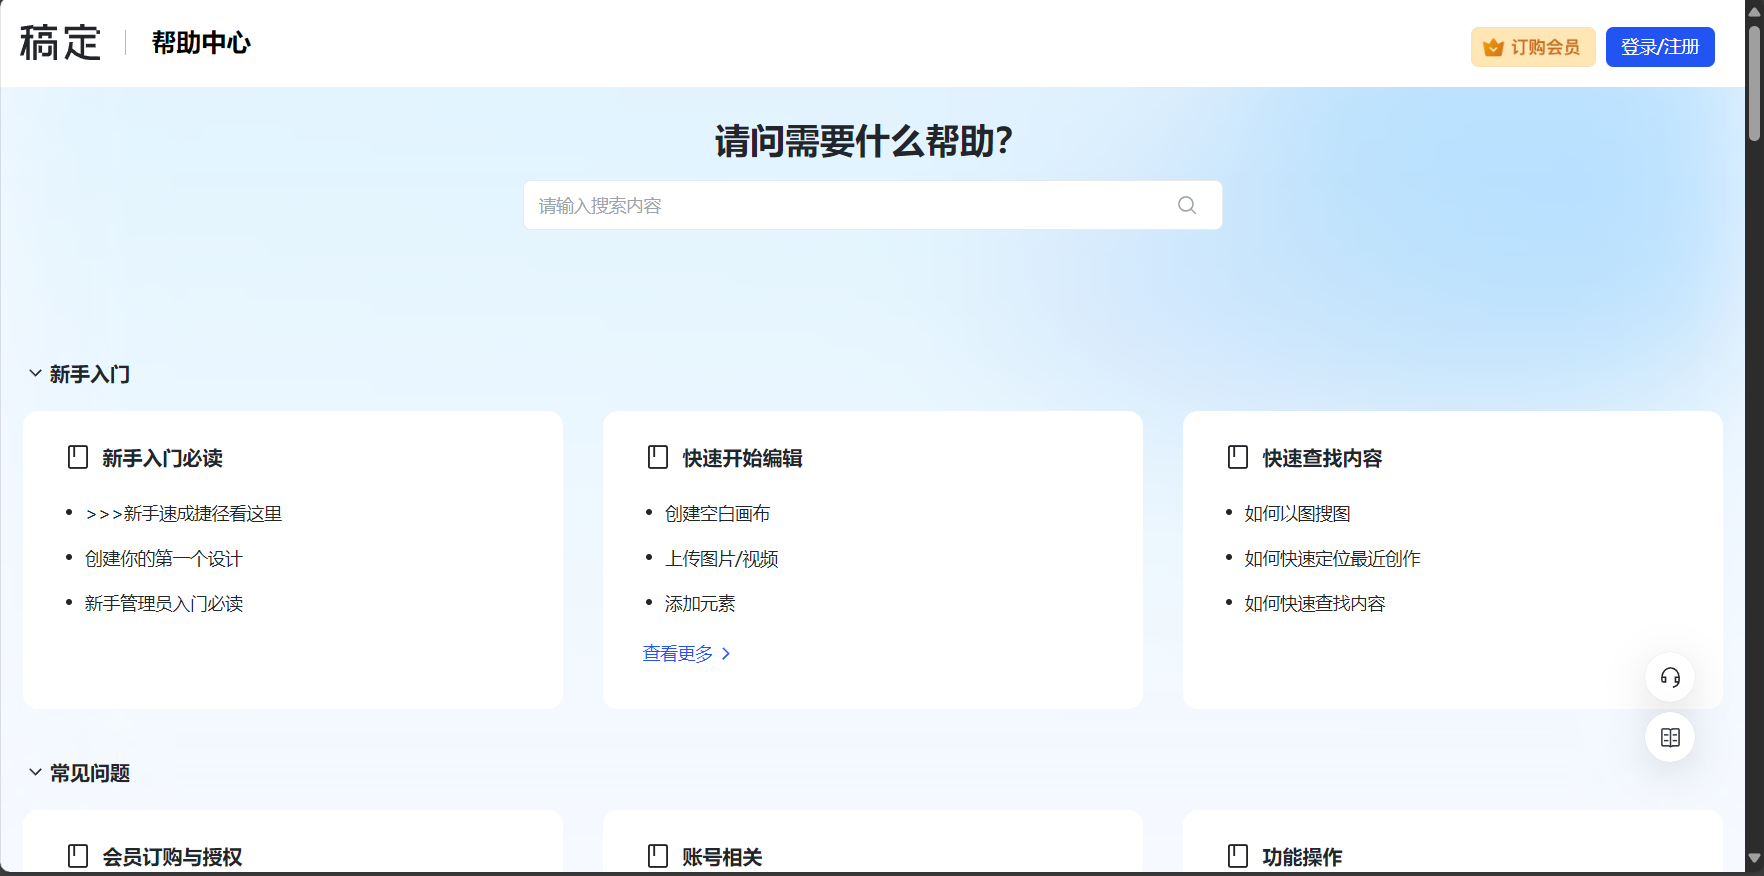Click the scrollbar down arrow
The image size is (1764, 876).
1754,859
